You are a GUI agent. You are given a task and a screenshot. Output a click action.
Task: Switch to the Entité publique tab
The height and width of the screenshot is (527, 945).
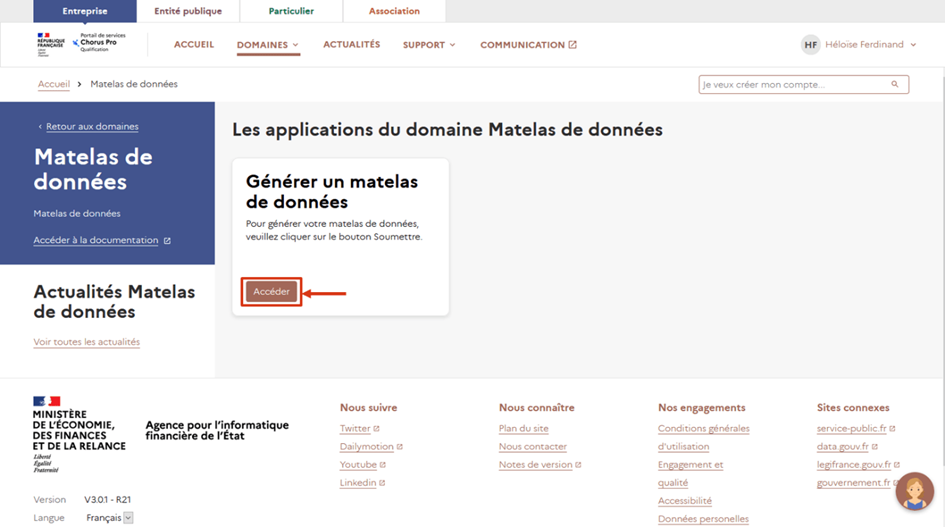pos(188,11)
